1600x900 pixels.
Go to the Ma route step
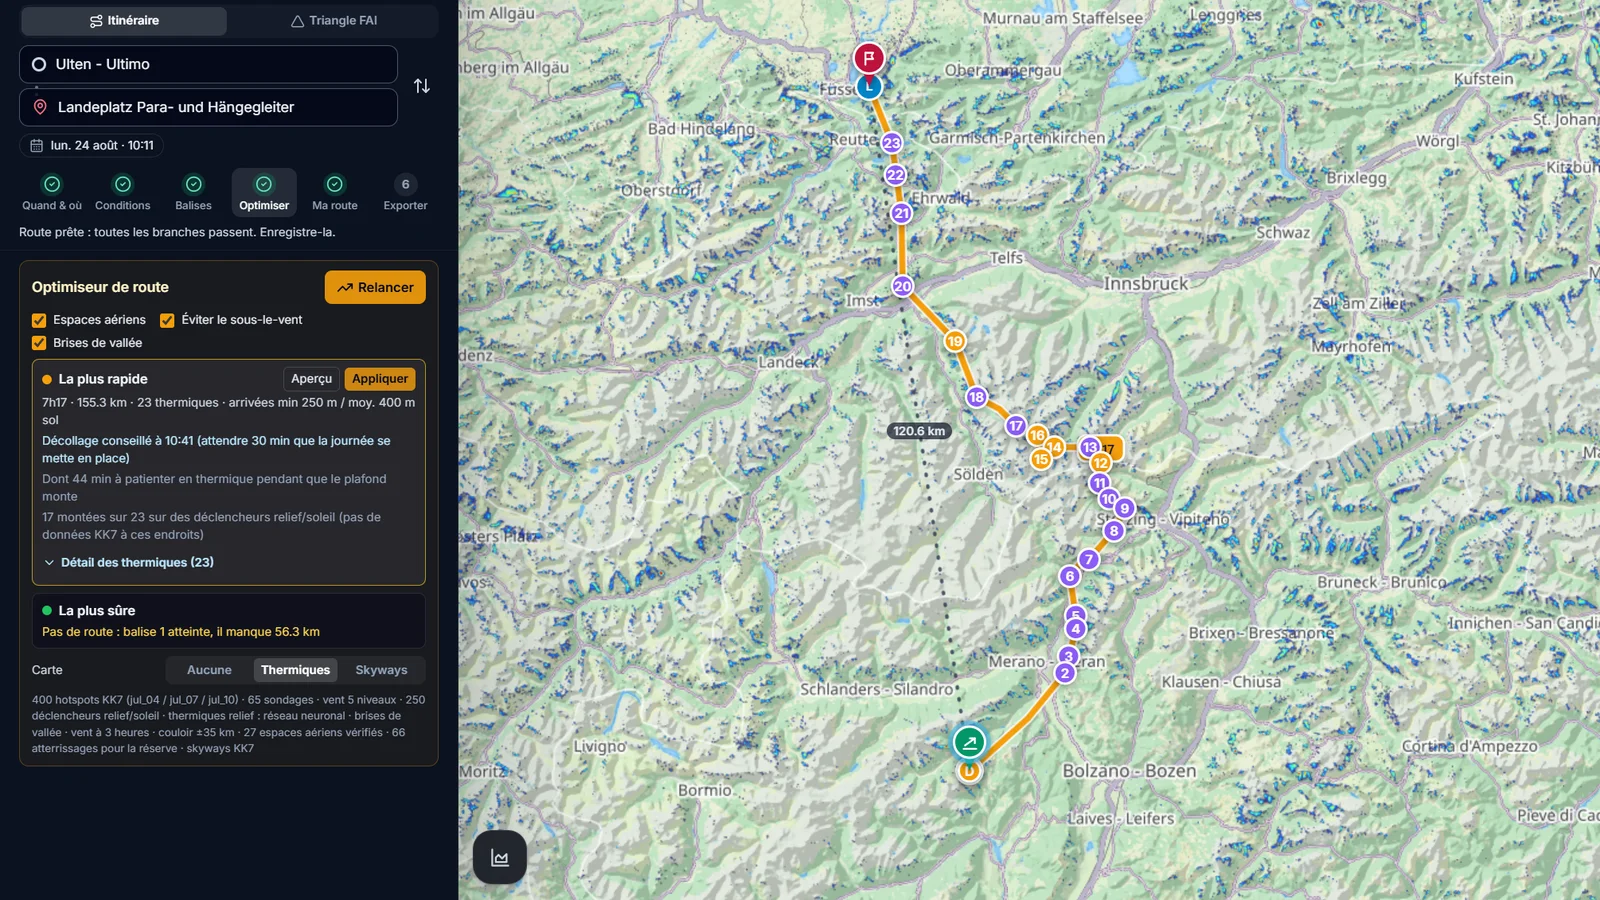click(x=335, y=193)
